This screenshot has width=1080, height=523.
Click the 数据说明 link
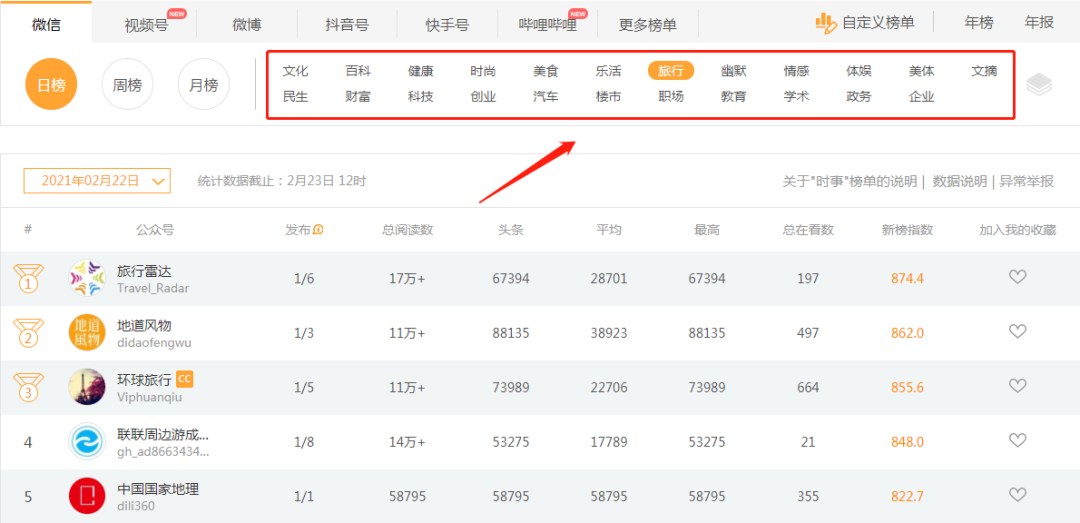pos(959,181)
